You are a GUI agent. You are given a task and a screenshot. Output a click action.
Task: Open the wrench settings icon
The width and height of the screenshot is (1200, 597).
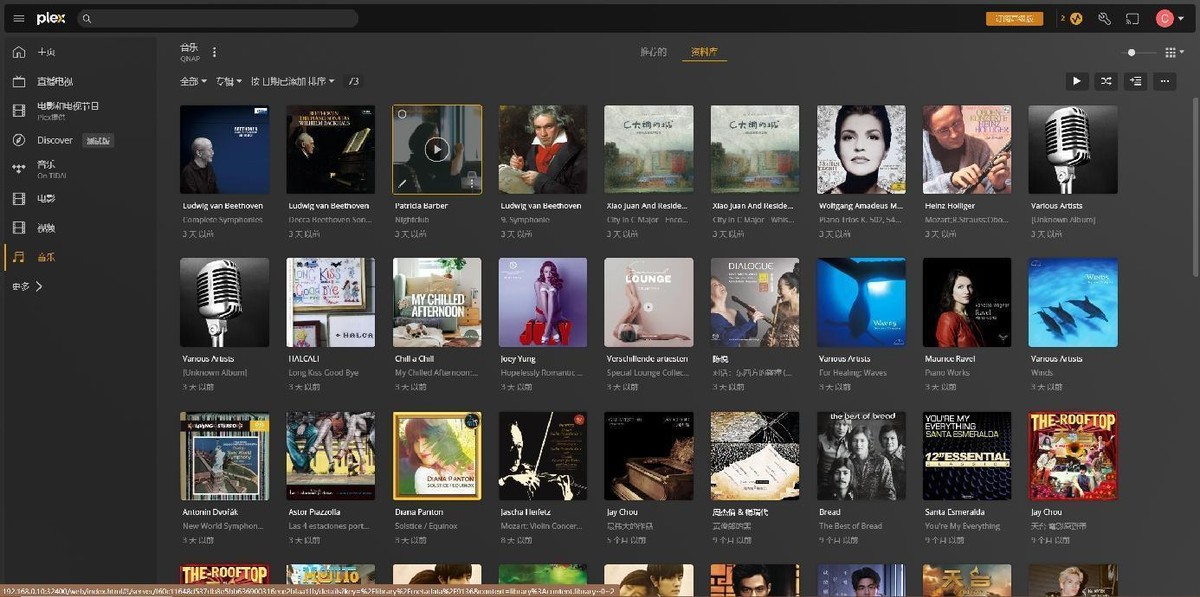click(1104, 18)
